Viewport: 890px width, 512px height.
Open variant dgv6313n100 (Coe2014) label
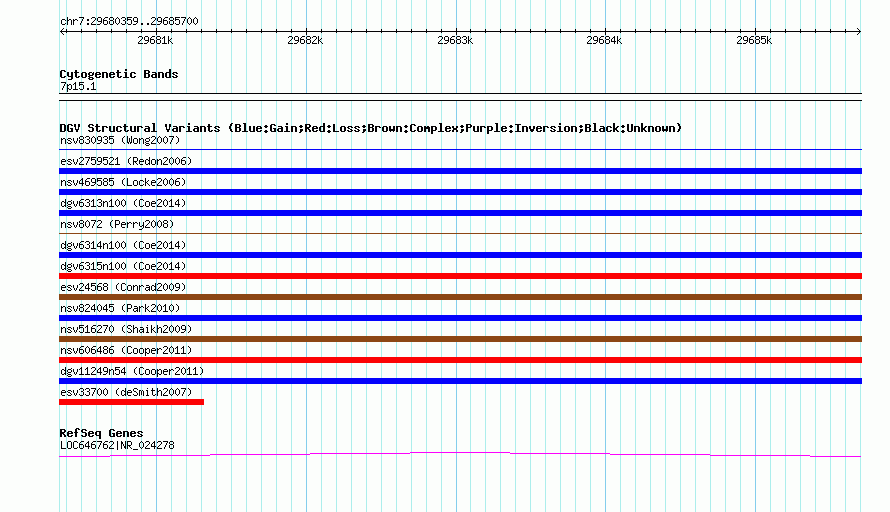(x=123, y=203)
